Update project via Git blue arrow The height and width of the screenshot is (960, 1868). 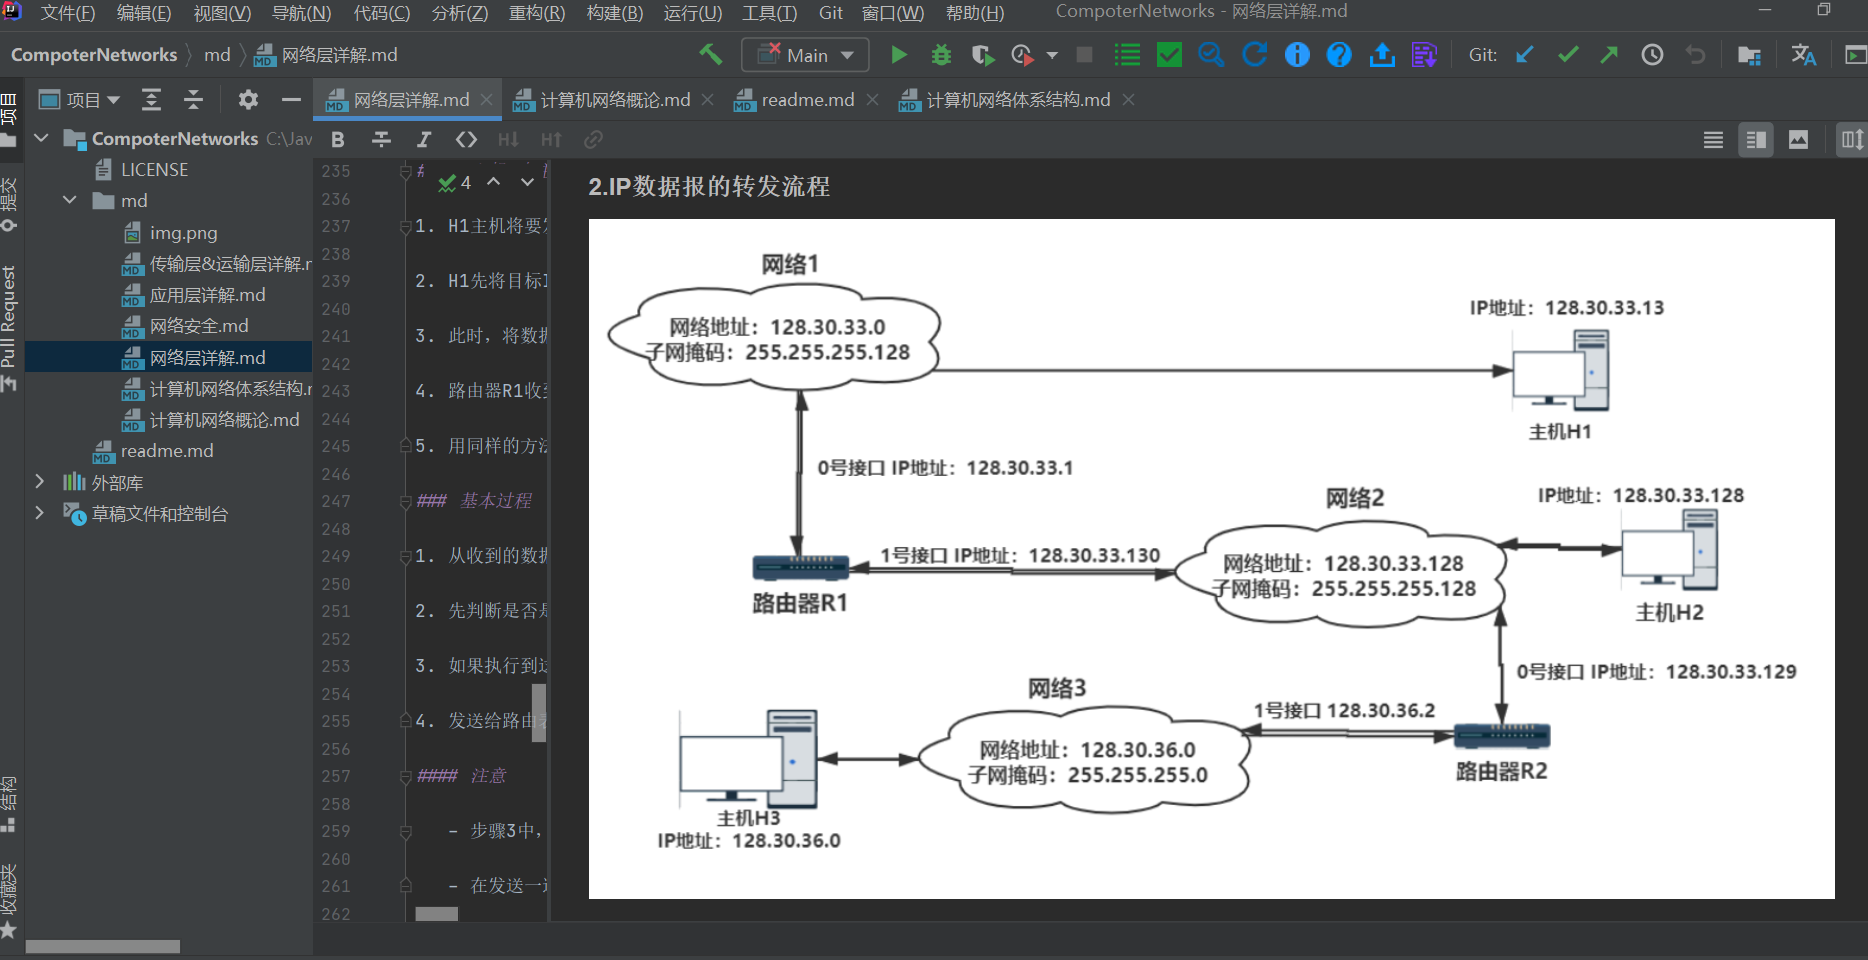1525,55
